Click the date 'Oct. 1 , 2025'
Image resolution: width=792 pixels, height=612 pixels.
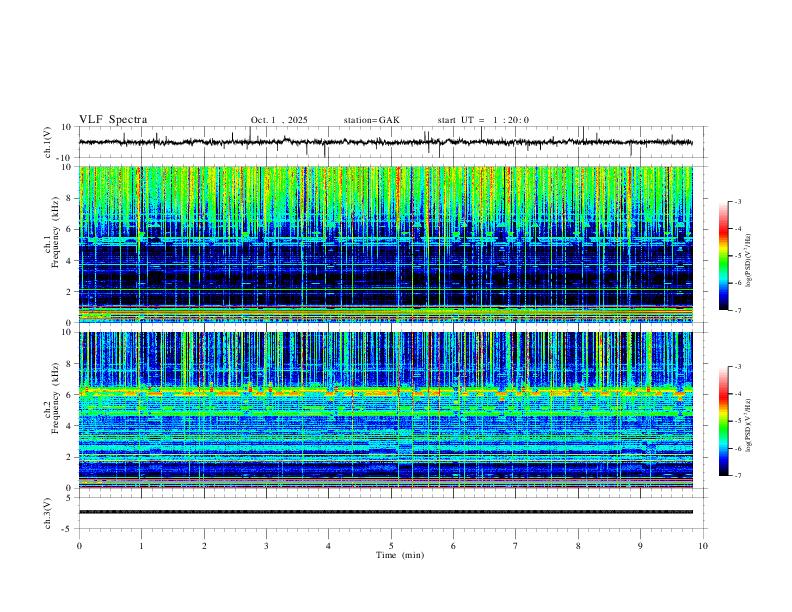(279, 120)
